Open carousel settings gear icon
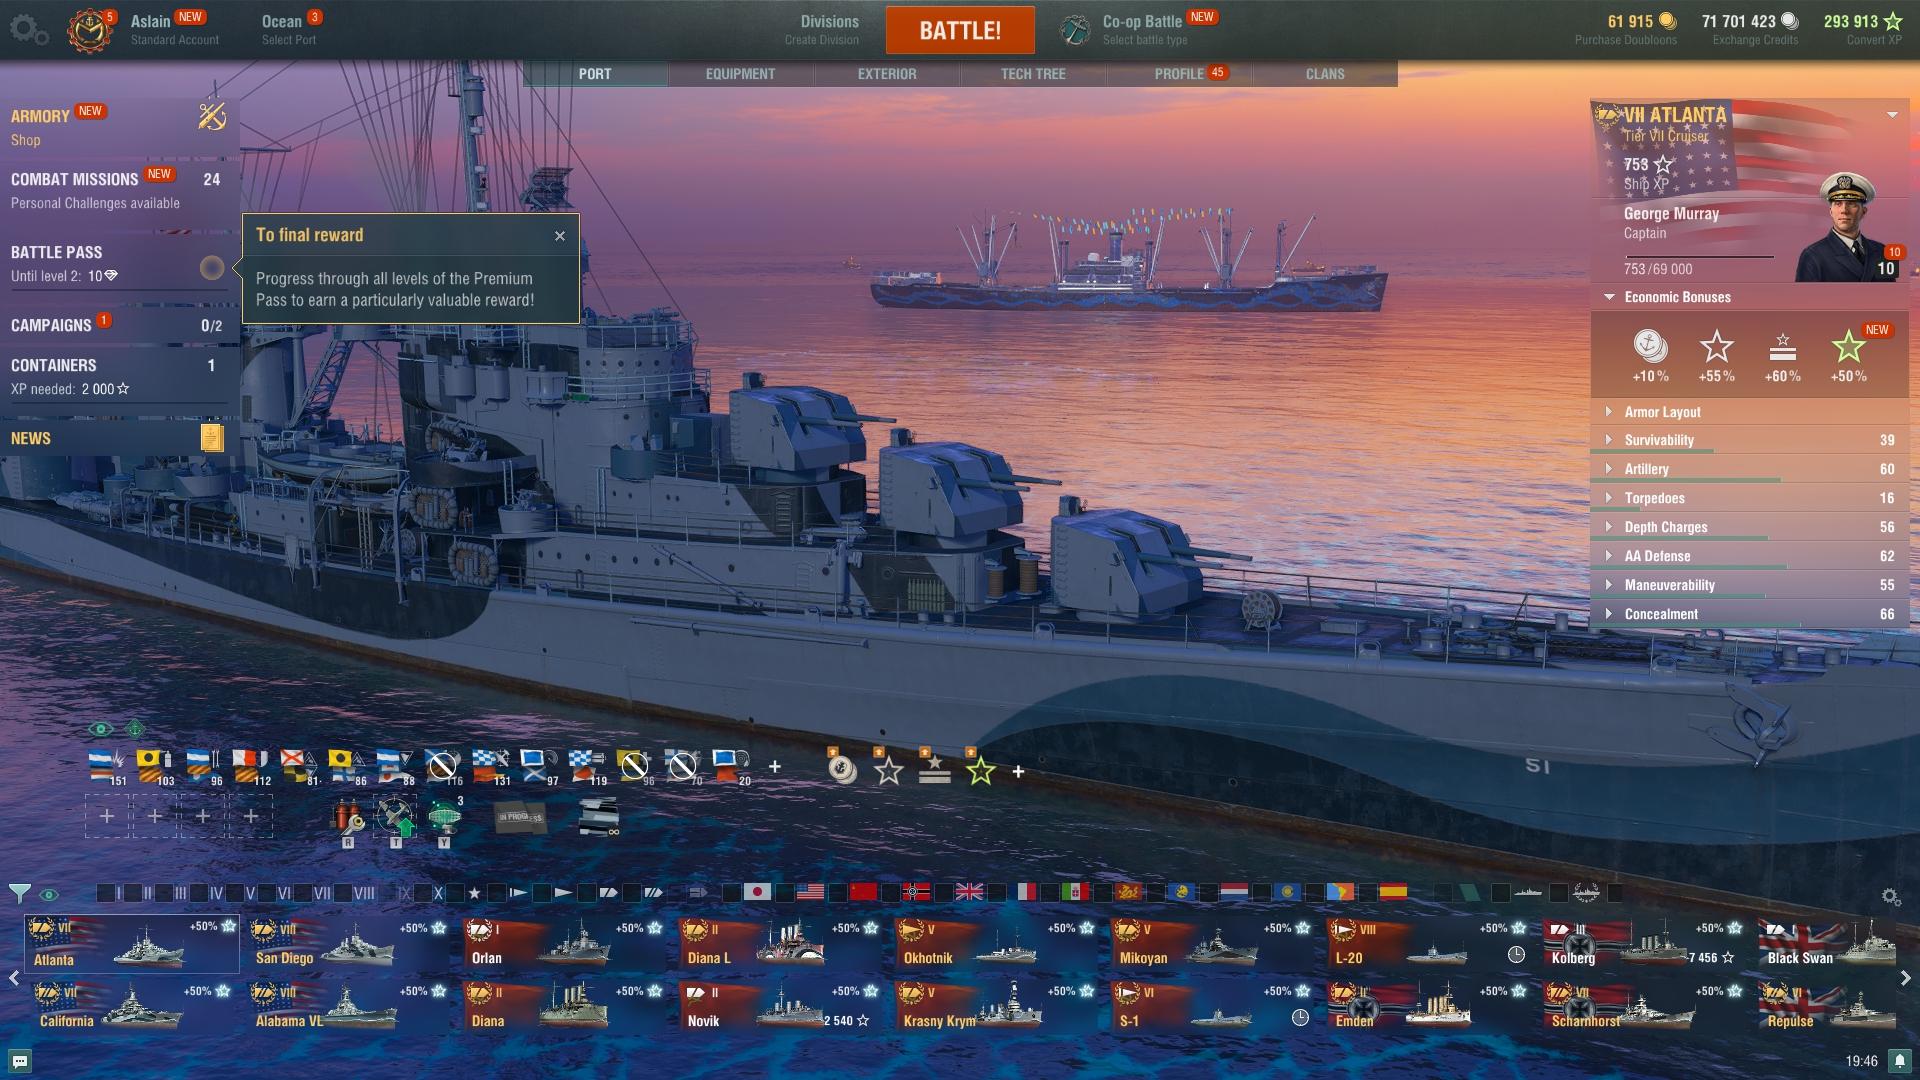Screen dimensions: 1920x1080 tap(1890, 897)
